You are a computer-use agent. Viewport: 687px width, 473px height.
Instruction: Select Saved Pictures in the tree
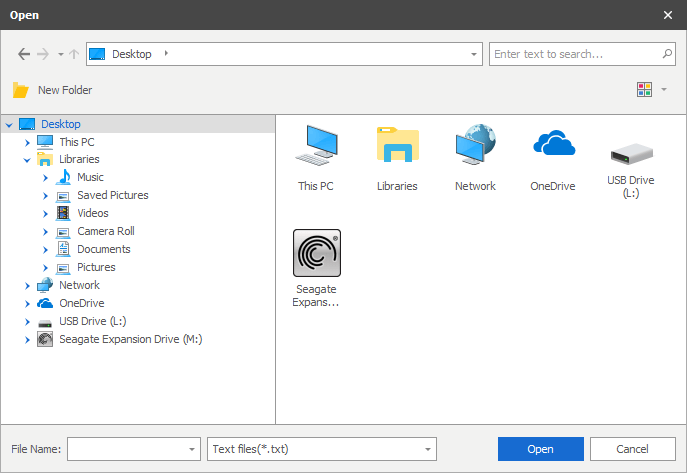[113, 195]
